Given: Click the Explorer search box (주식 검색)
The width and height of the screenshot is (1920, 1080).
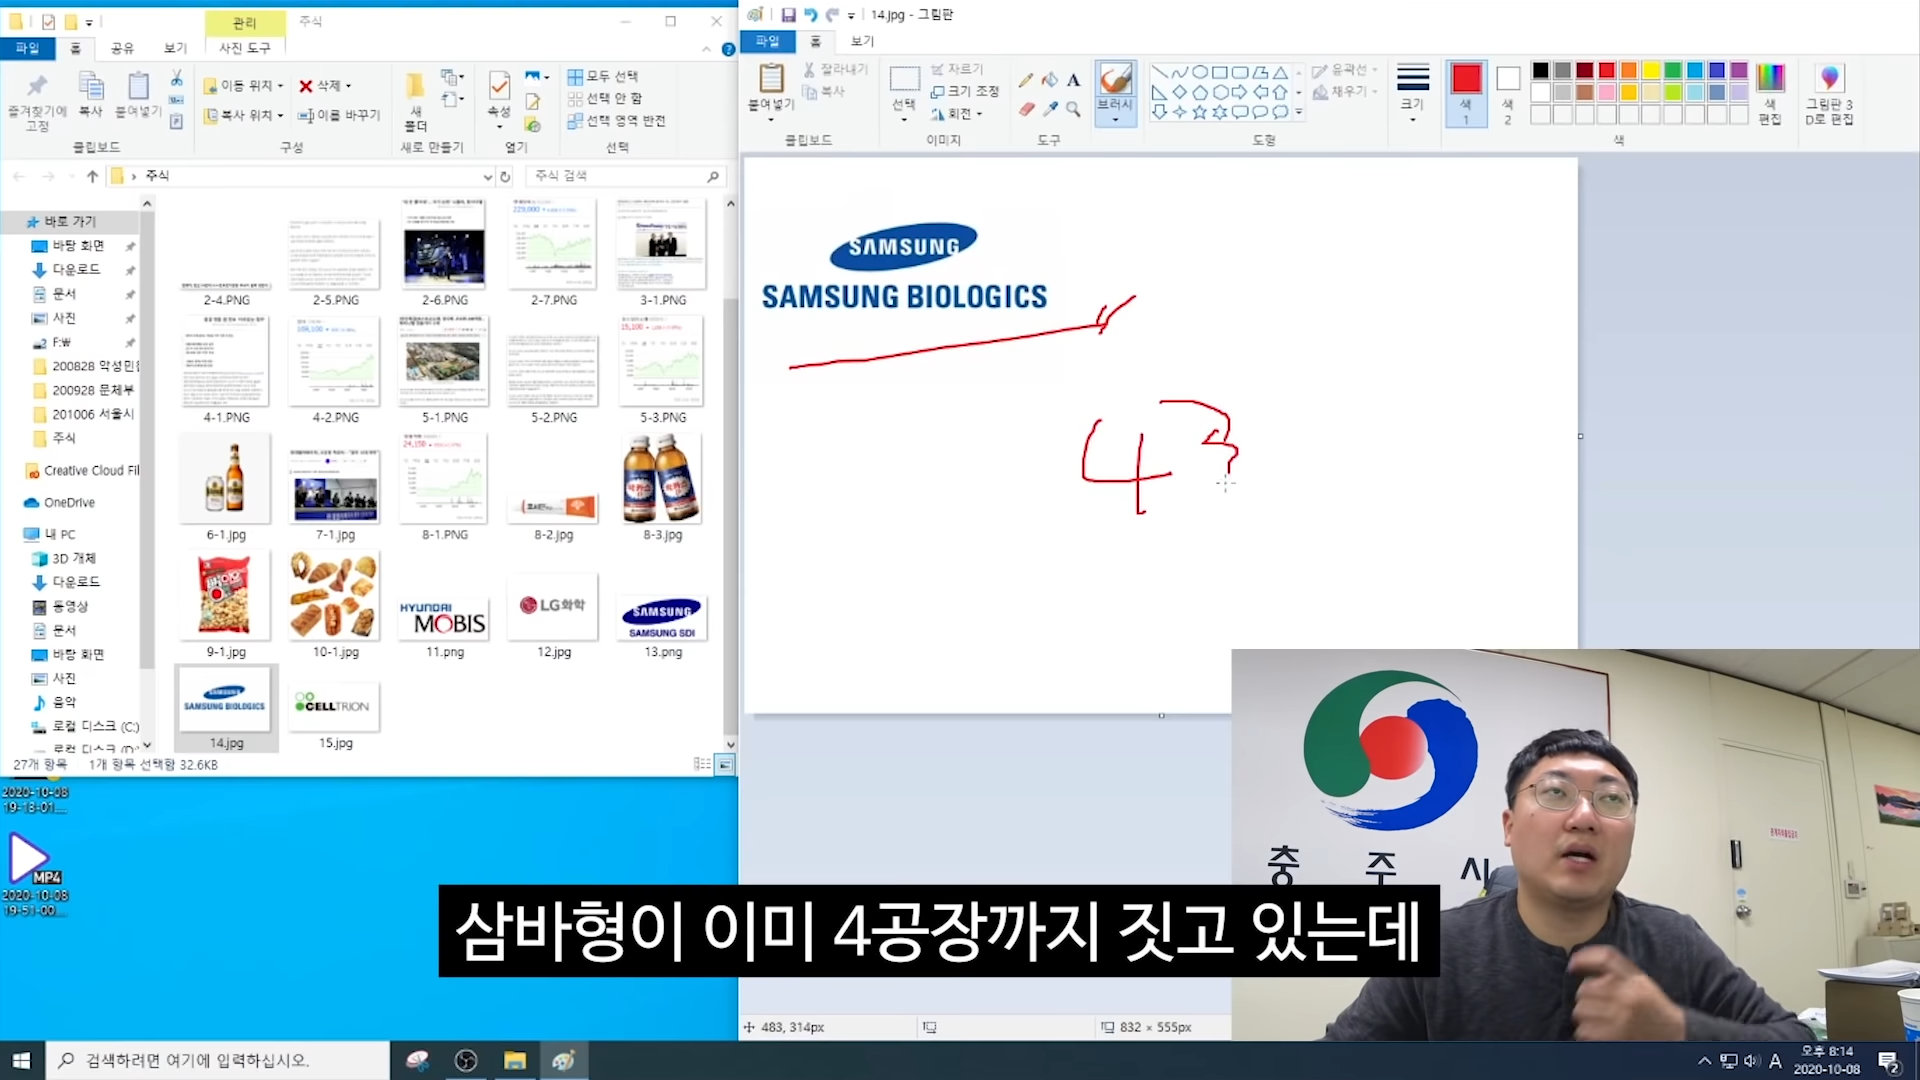Looking at the screenshot, I should point(625,176).
